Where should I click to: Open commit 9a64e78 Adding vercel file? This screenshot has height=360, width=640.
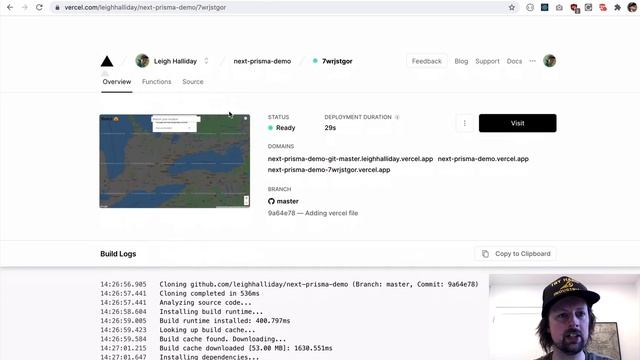[x=313, y=213]
